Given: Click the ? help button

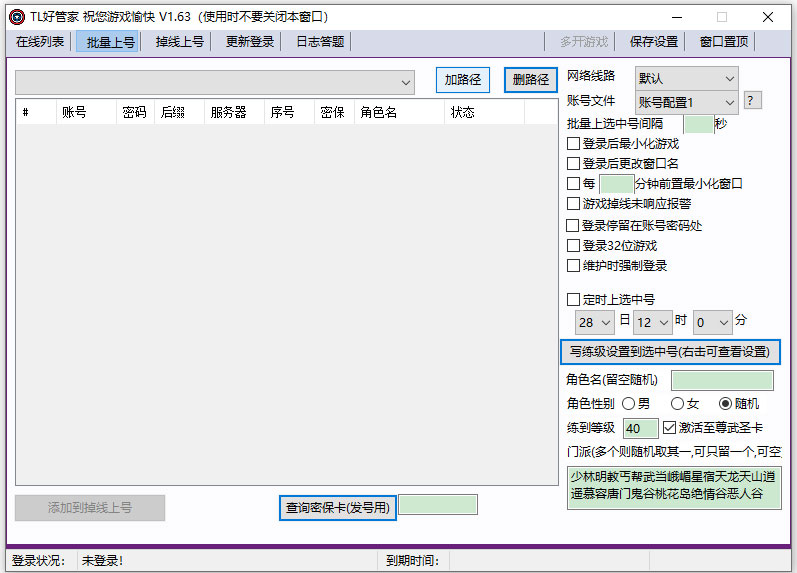Looking at the screenshot, I should pos(752,100).
